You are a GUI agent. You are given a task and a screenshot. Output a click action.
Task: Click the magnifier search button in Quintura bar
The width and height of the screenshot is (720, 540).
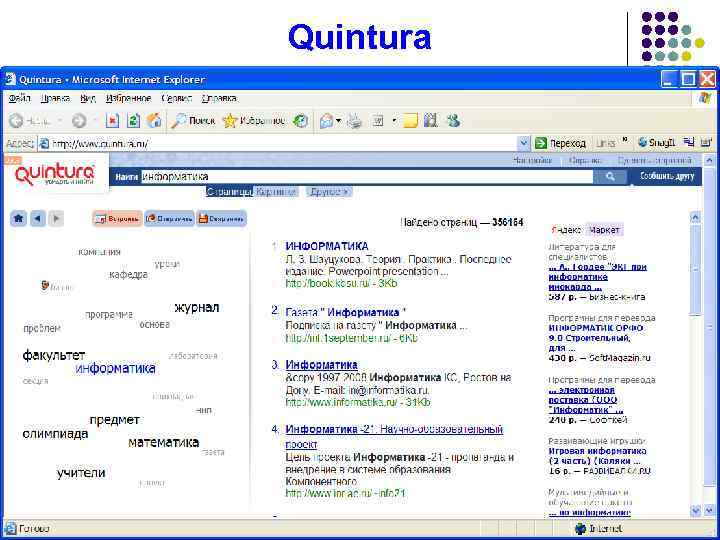tap(610, 176)
